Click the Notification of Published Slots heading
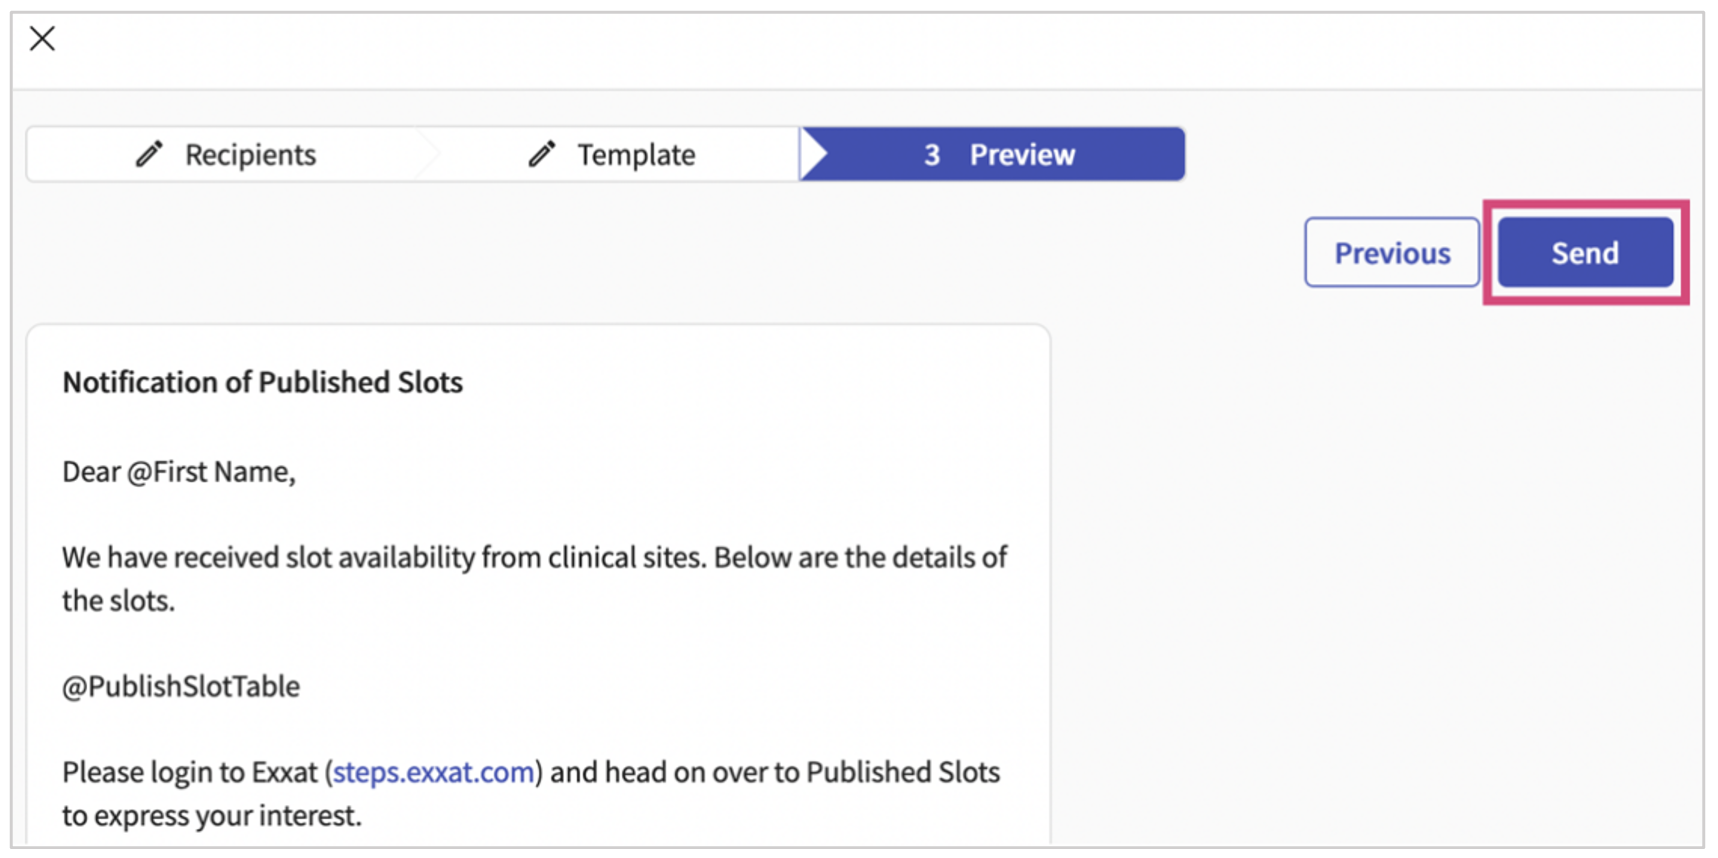Viewport: 1718px width, 858px height. click(262, 382)
